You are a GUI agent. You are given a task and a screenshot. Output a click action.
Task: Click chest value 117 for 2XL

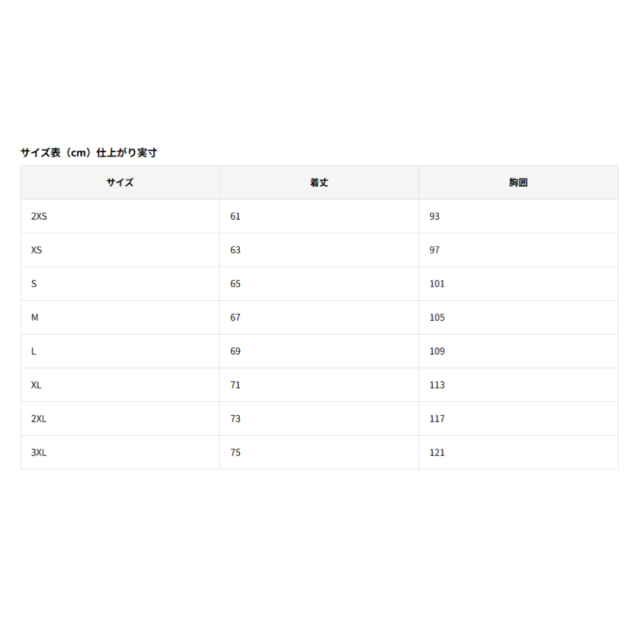pyautogui.click(x=437, y=419)
